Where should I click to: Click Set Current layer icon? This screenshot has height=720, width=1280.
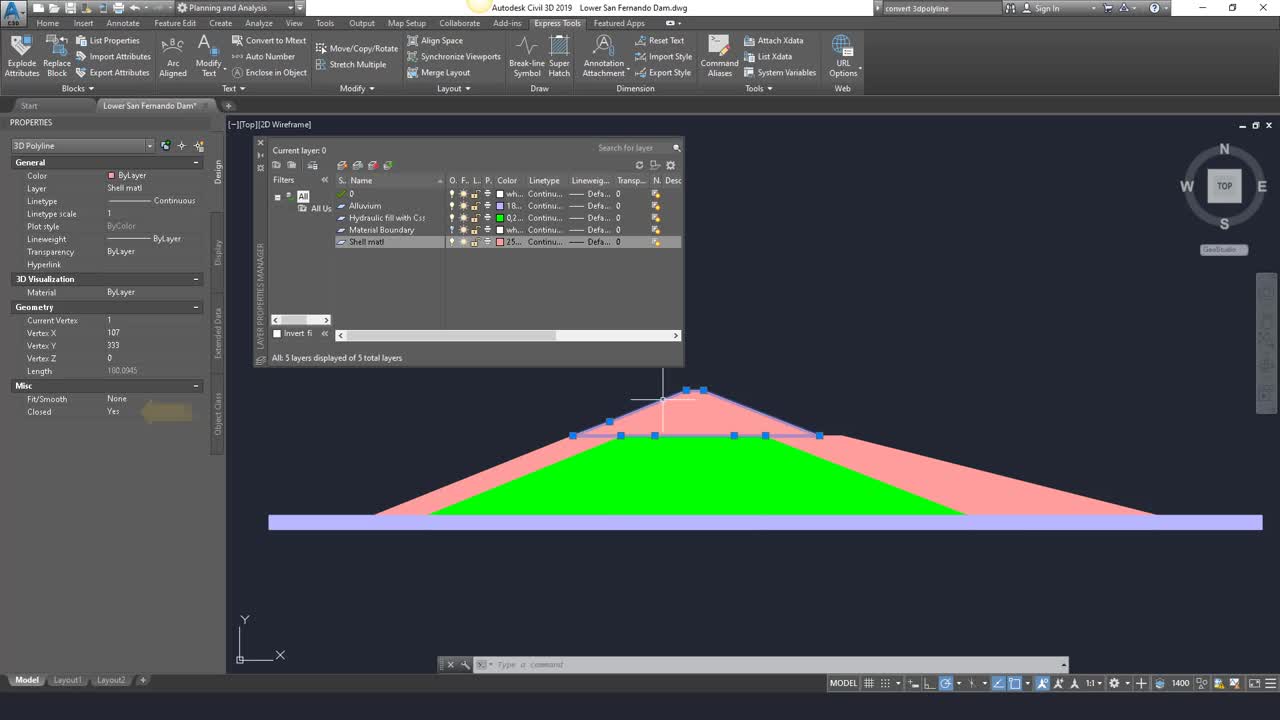388,165
